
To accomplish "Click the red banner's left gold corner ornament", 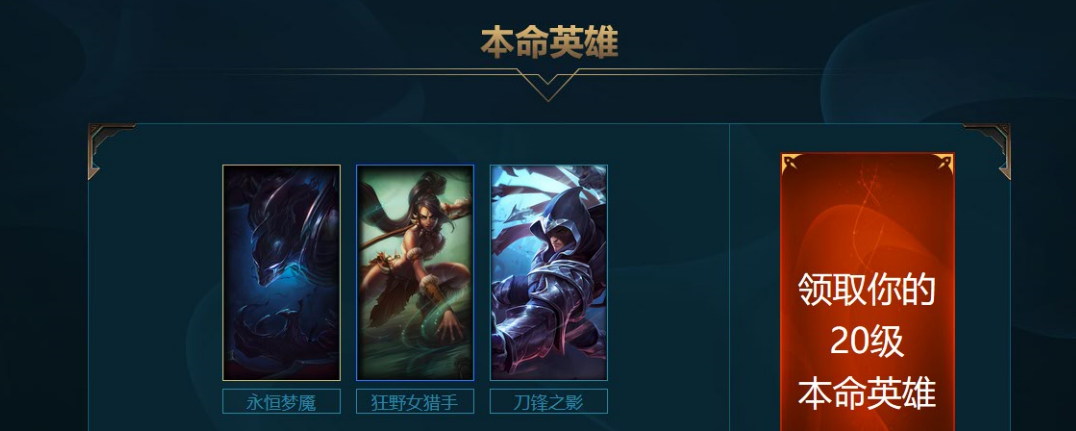I will click(x=793, y=163).
